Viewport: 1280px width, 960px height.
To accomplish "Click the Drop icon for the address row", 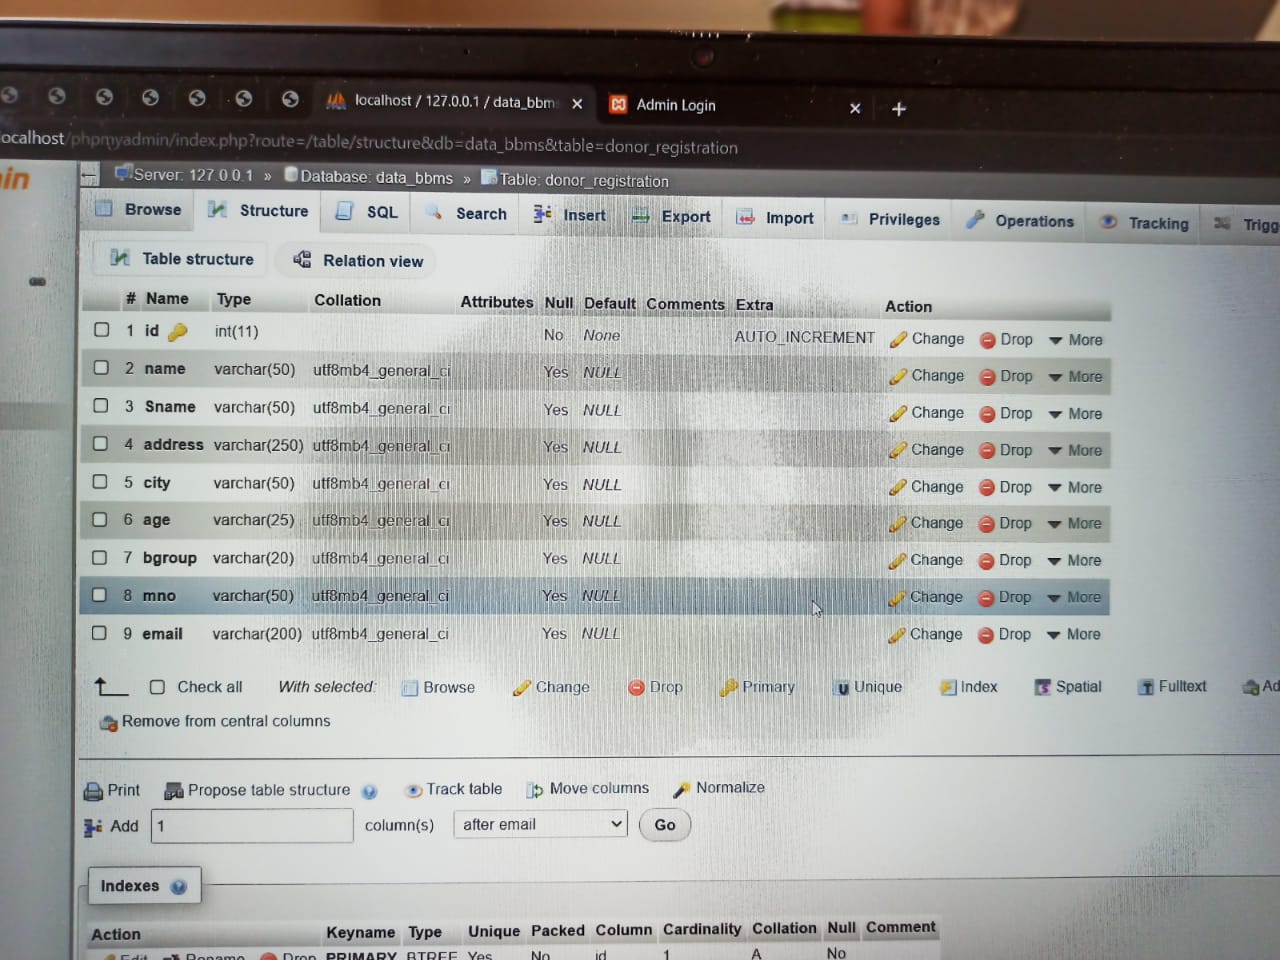I will point(987,451).
